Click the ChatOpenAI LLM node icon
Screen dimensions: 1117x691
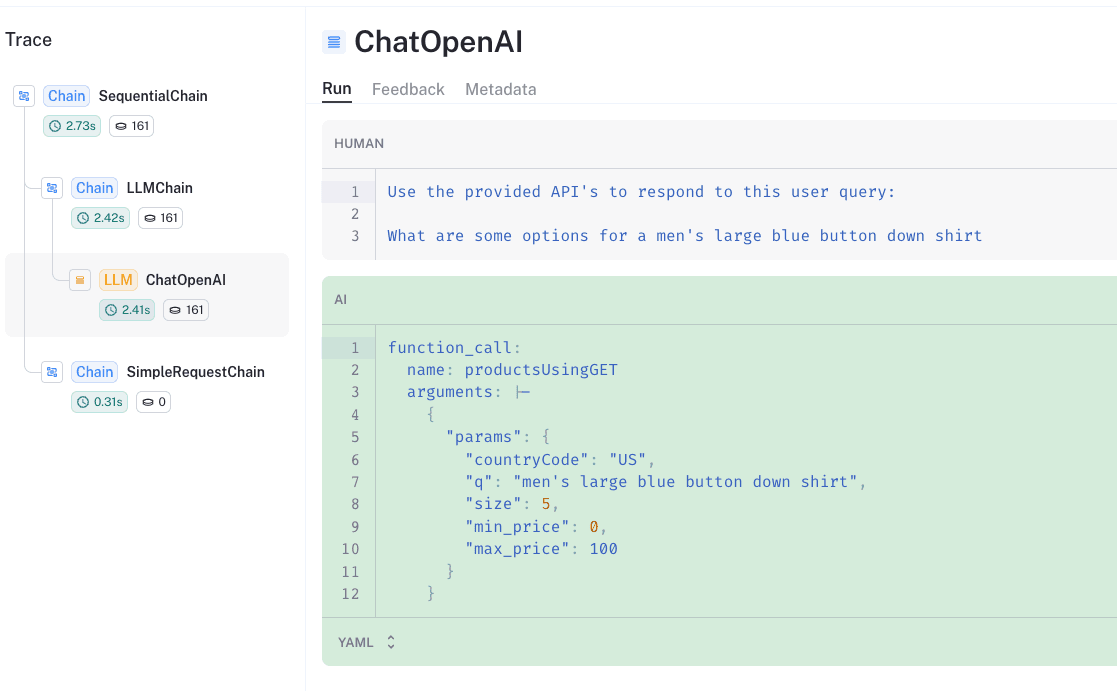[80, 280]
